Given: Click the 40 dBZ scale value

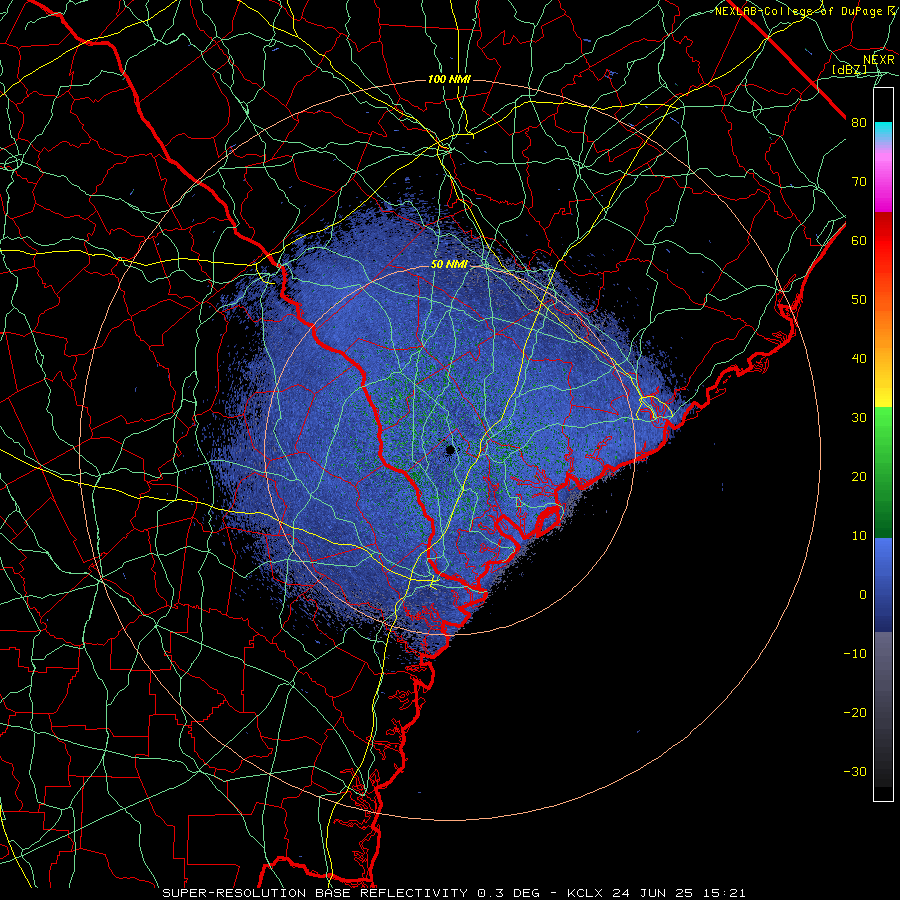Looking at the screenshot, I should (x=859, y=359).
